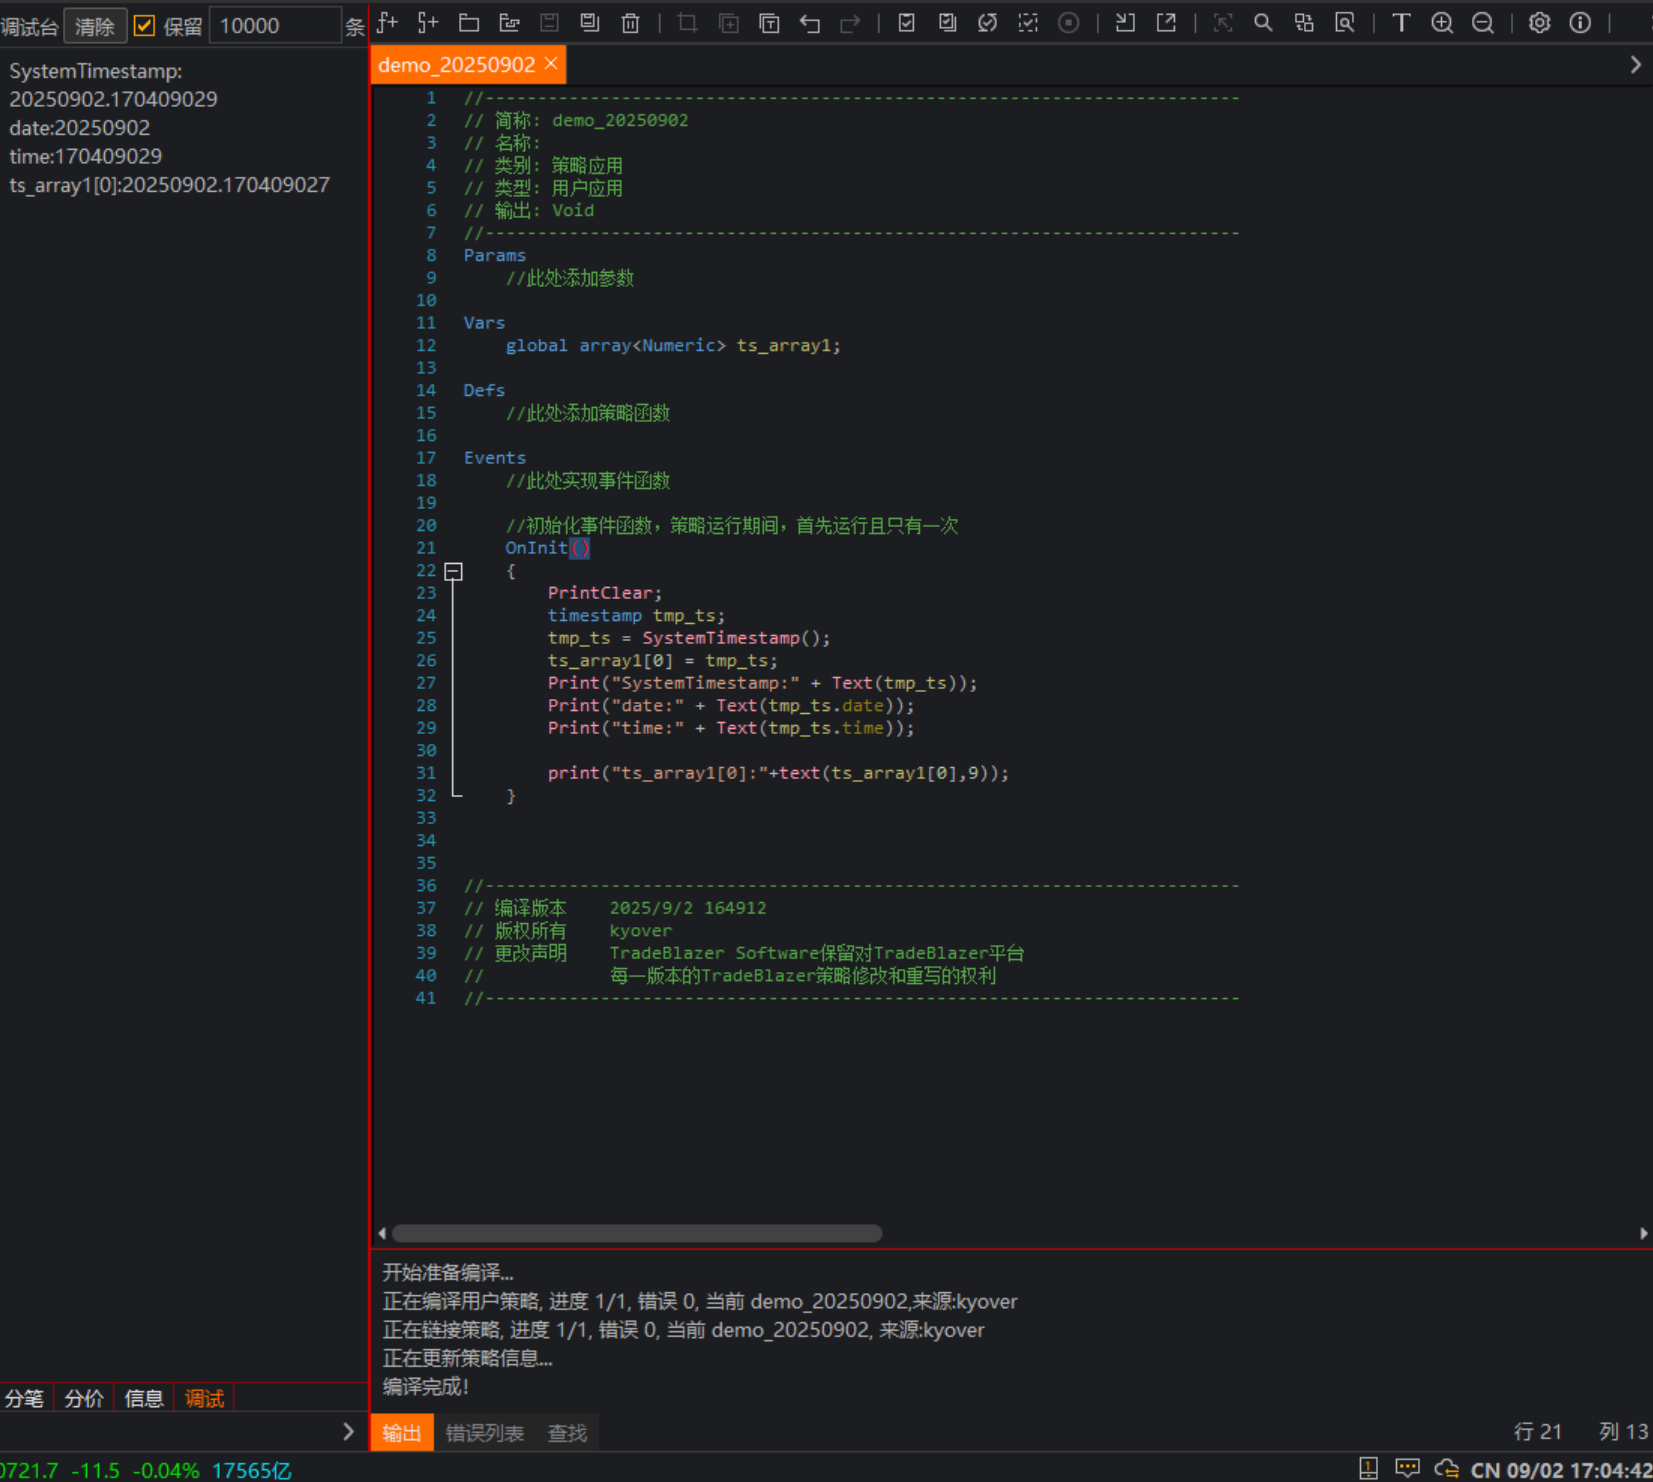Expand the tab list chevron at top right
This screenshot has width=1653, height=1482.
1635,65
